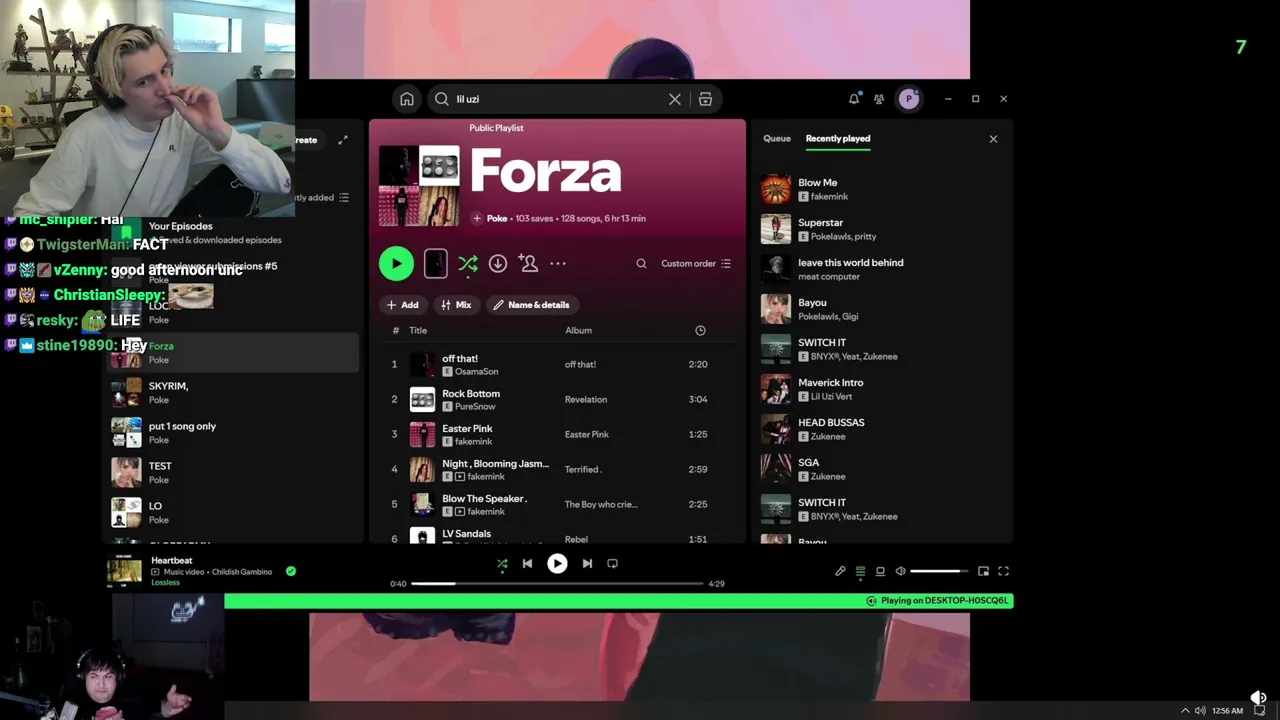
Task: Toggle the queue panel icon in player bar
Action: (x=860, y=571)
